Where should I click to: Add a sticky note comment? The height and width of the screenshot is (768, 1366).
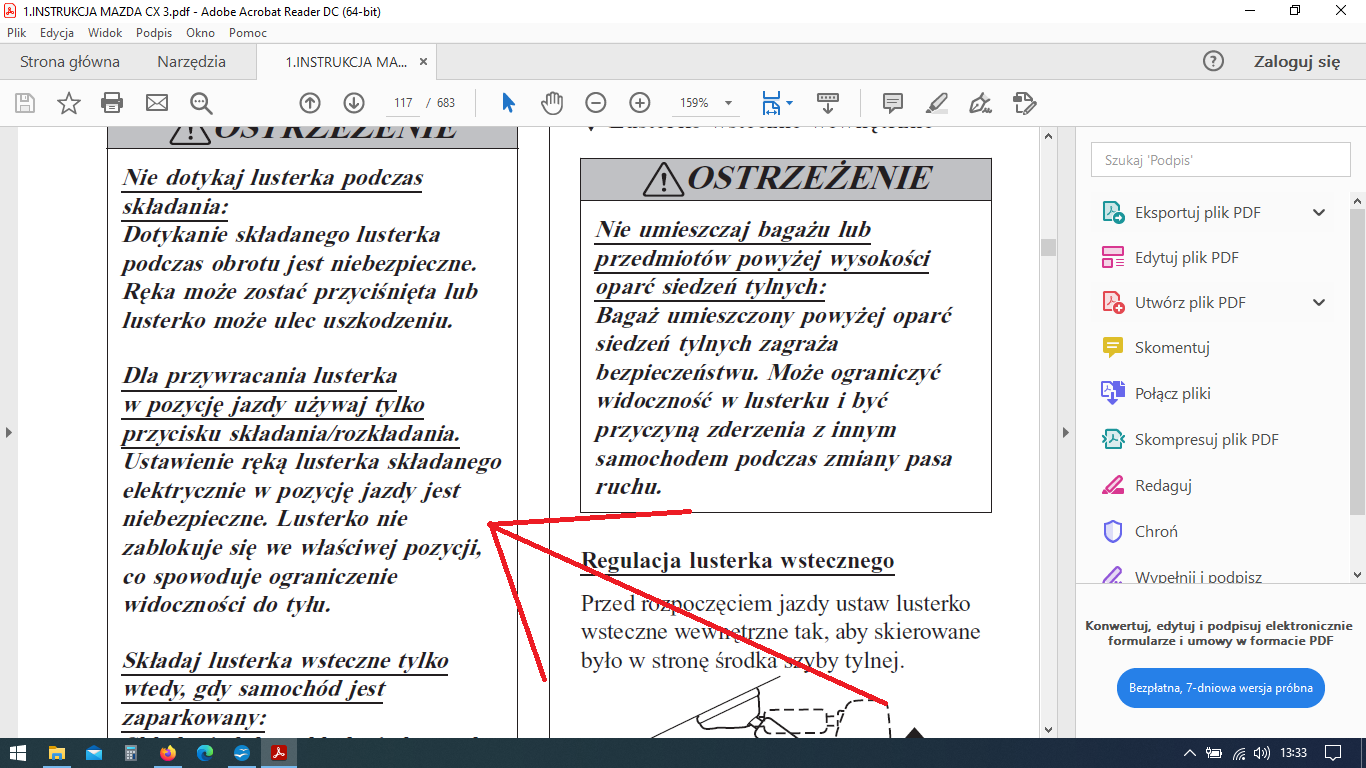click(x=893, y=103)
